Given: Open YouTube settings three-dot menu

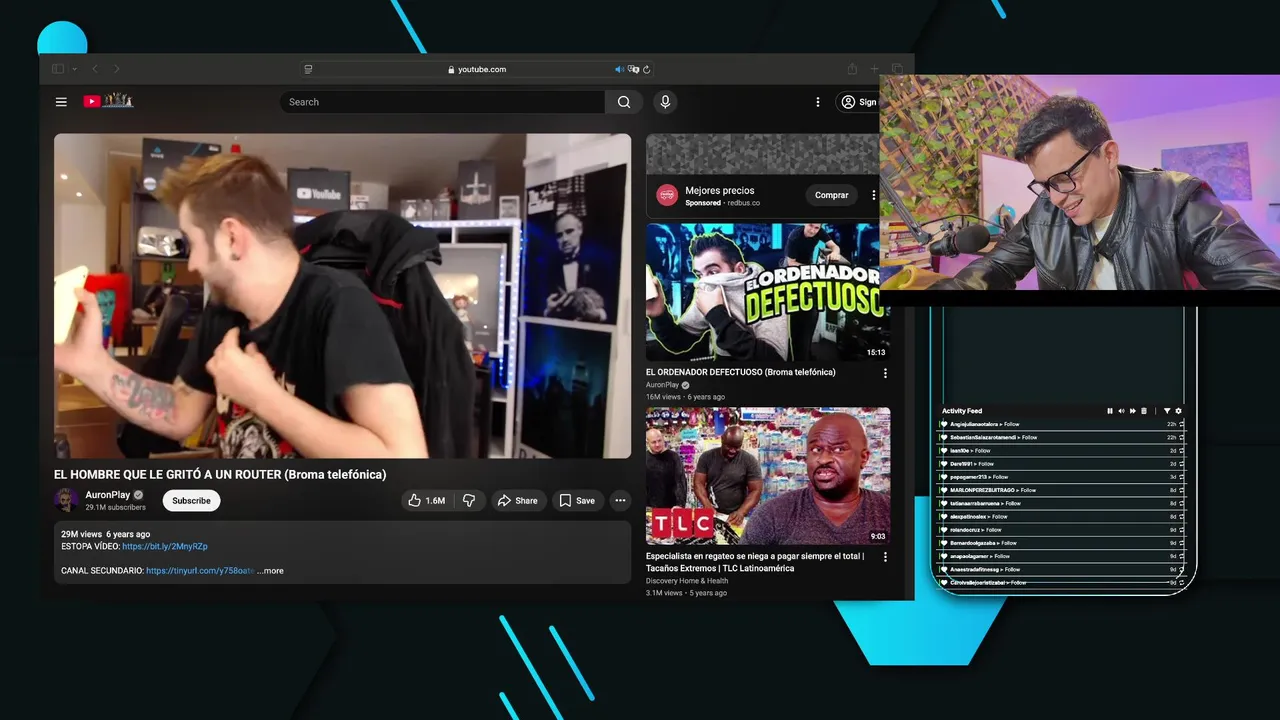Looking at the screenshot, I should [x=818, y=102].
